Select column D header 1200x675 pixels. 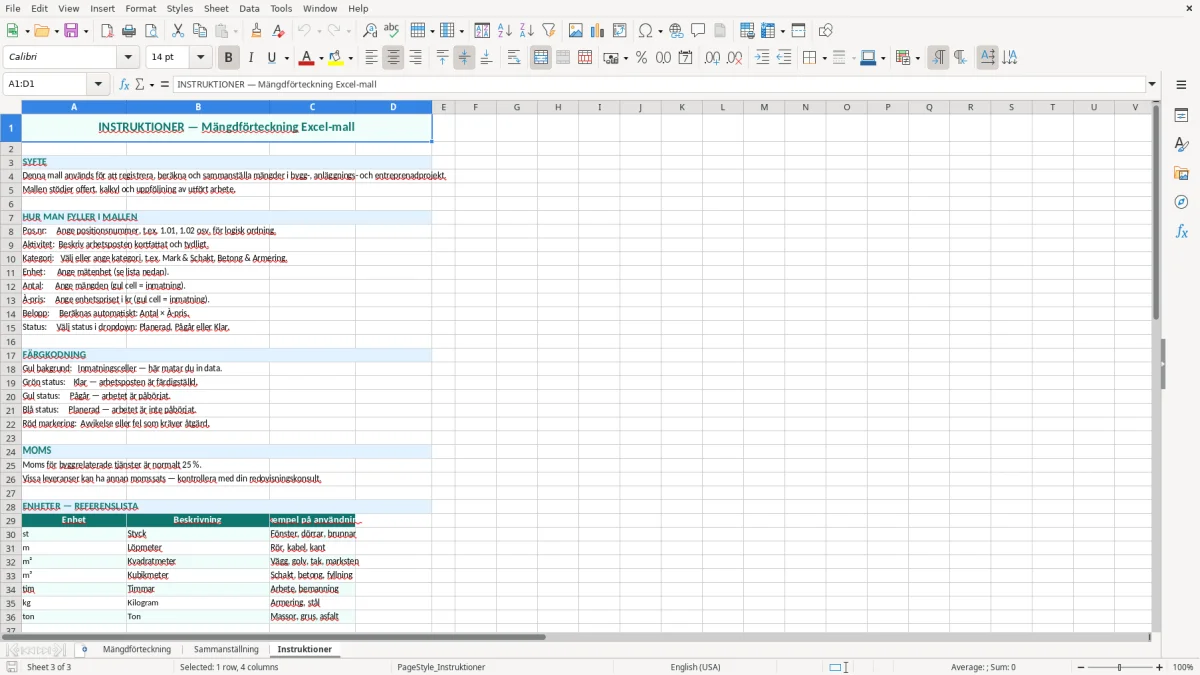(x=393, y=107)
